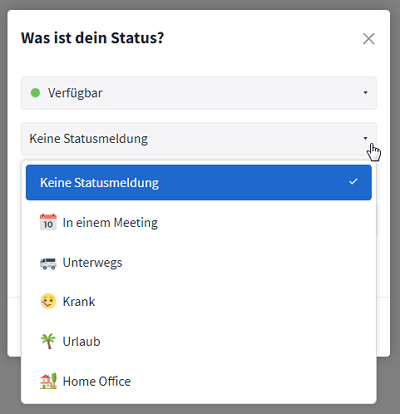Click the palm tree icon beside Urlaub
400x414 pixels.
coord(48,341)
